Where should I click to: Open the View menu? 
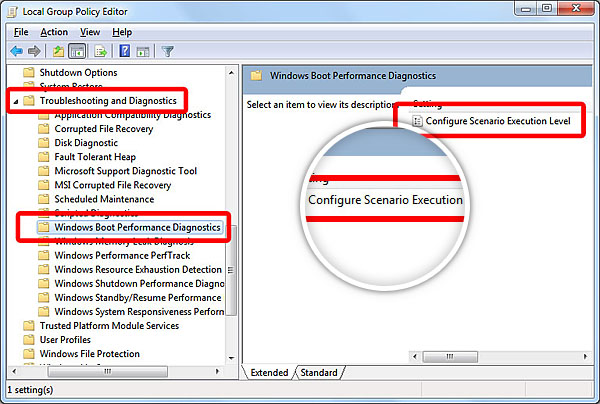[90, 32]
